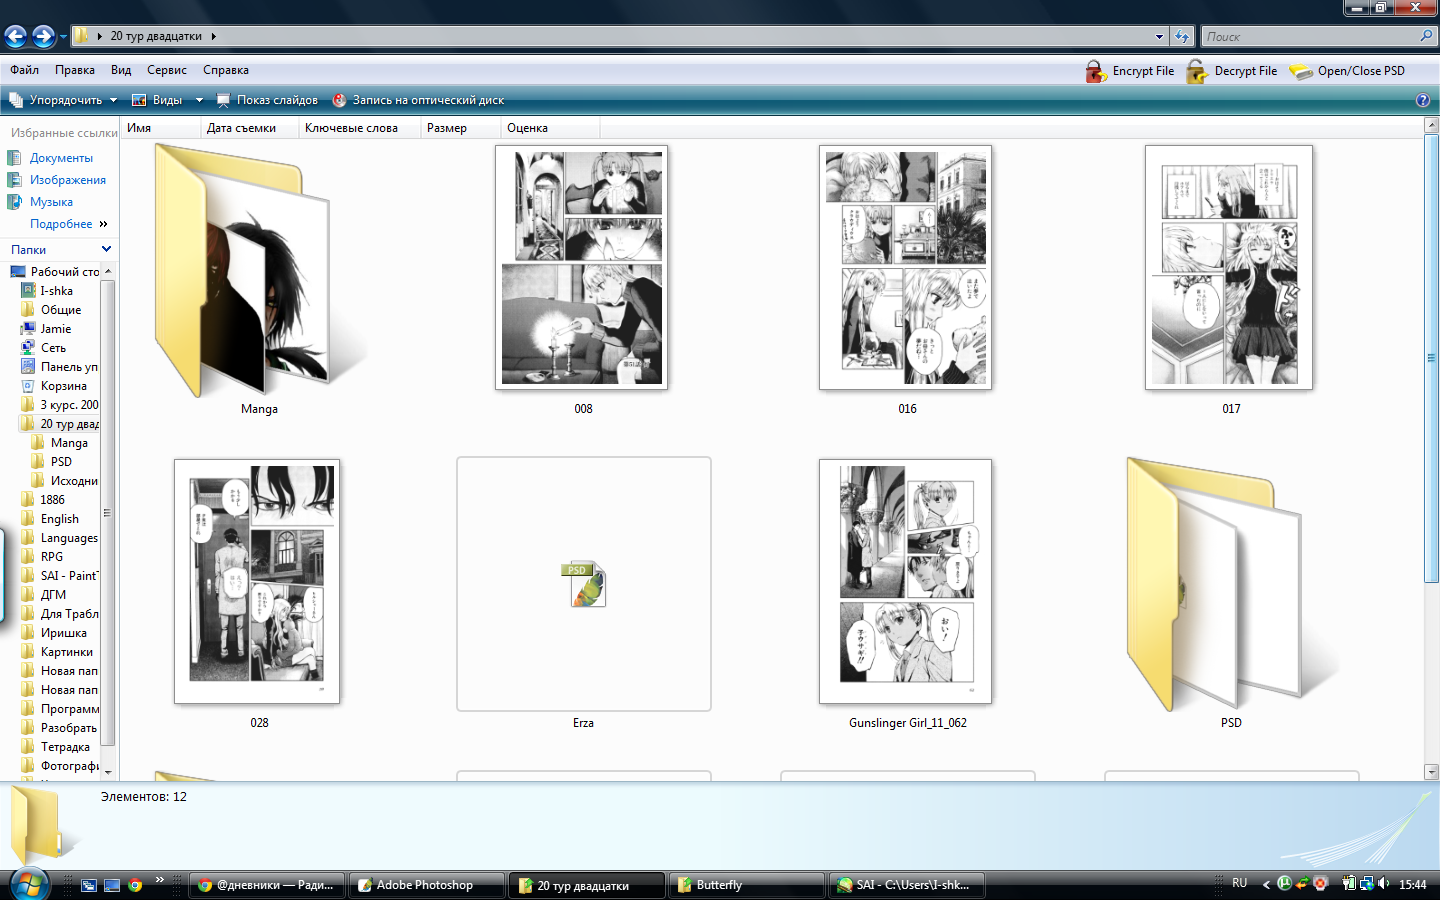Click the arrow after 20 тур двадцатки breadcrumb
This screenshot has height=900, width=1440.
click(213, 36)
